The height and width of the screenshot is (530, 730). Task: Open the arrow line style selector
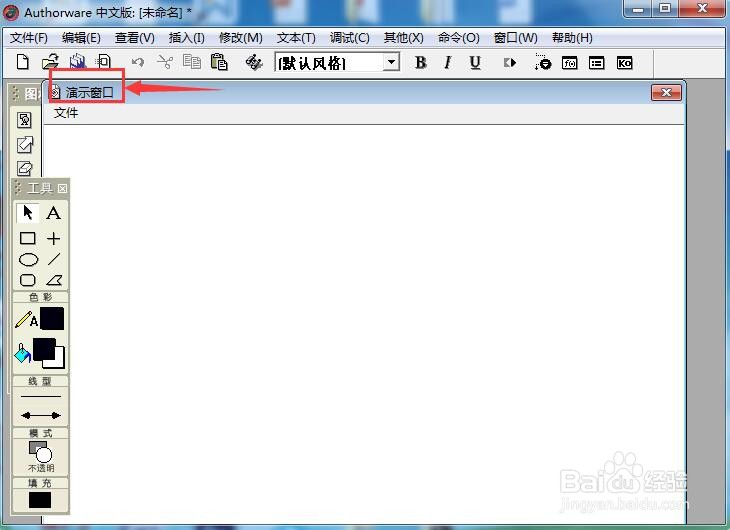point(41,415)
